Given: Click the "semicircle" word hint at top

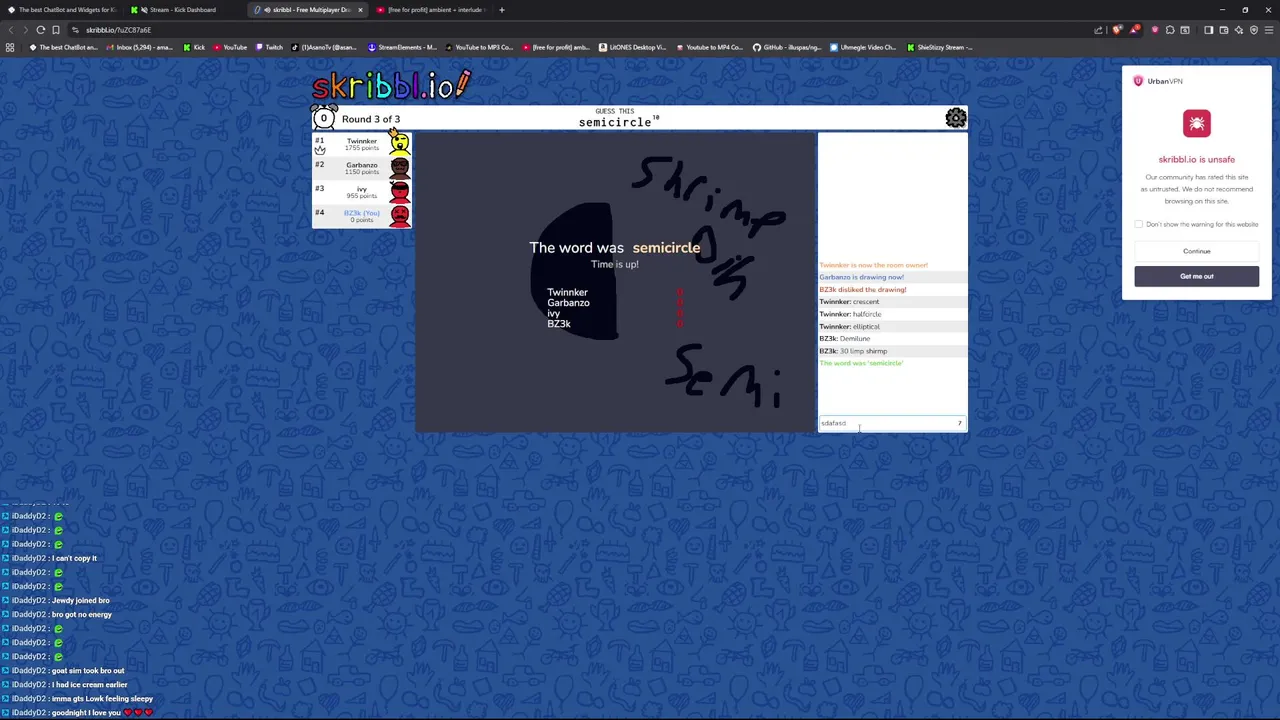Looking at the screenshot, I should tap(615, 122).
